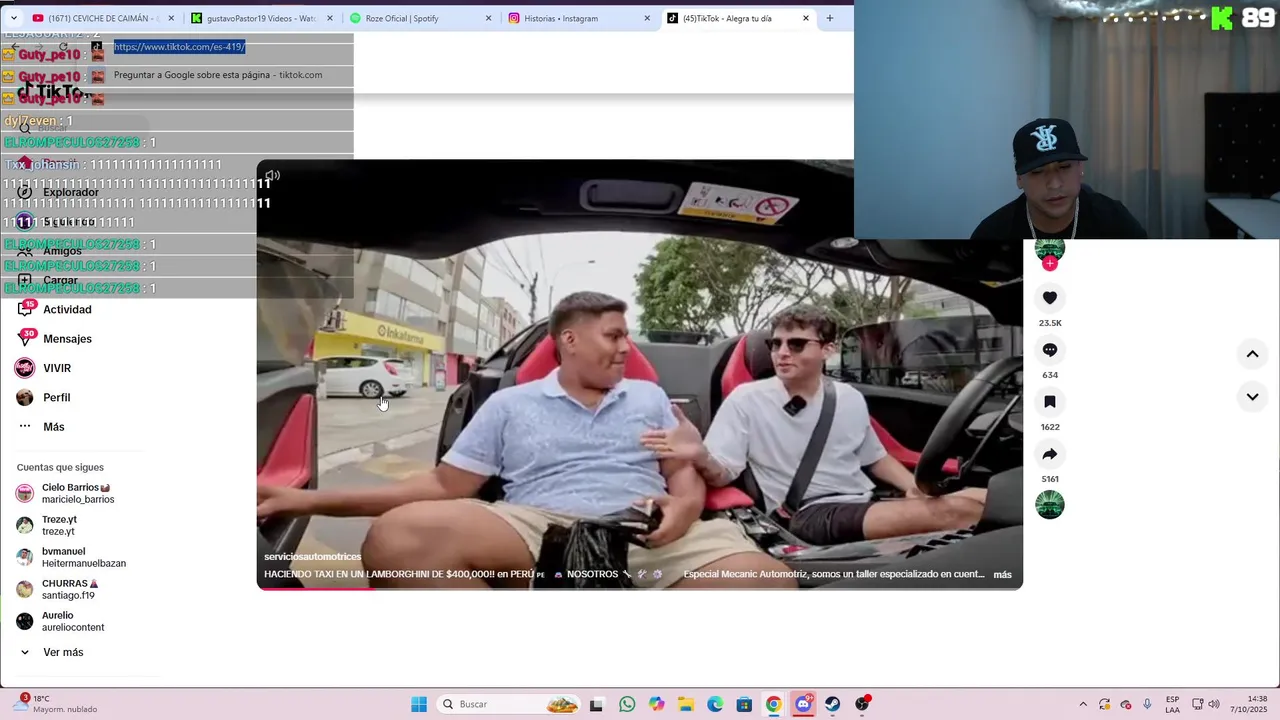The height and width of the screenshot is (720, 1280).
Task: Open the comments showing 634
Action: click(1049, 350)
